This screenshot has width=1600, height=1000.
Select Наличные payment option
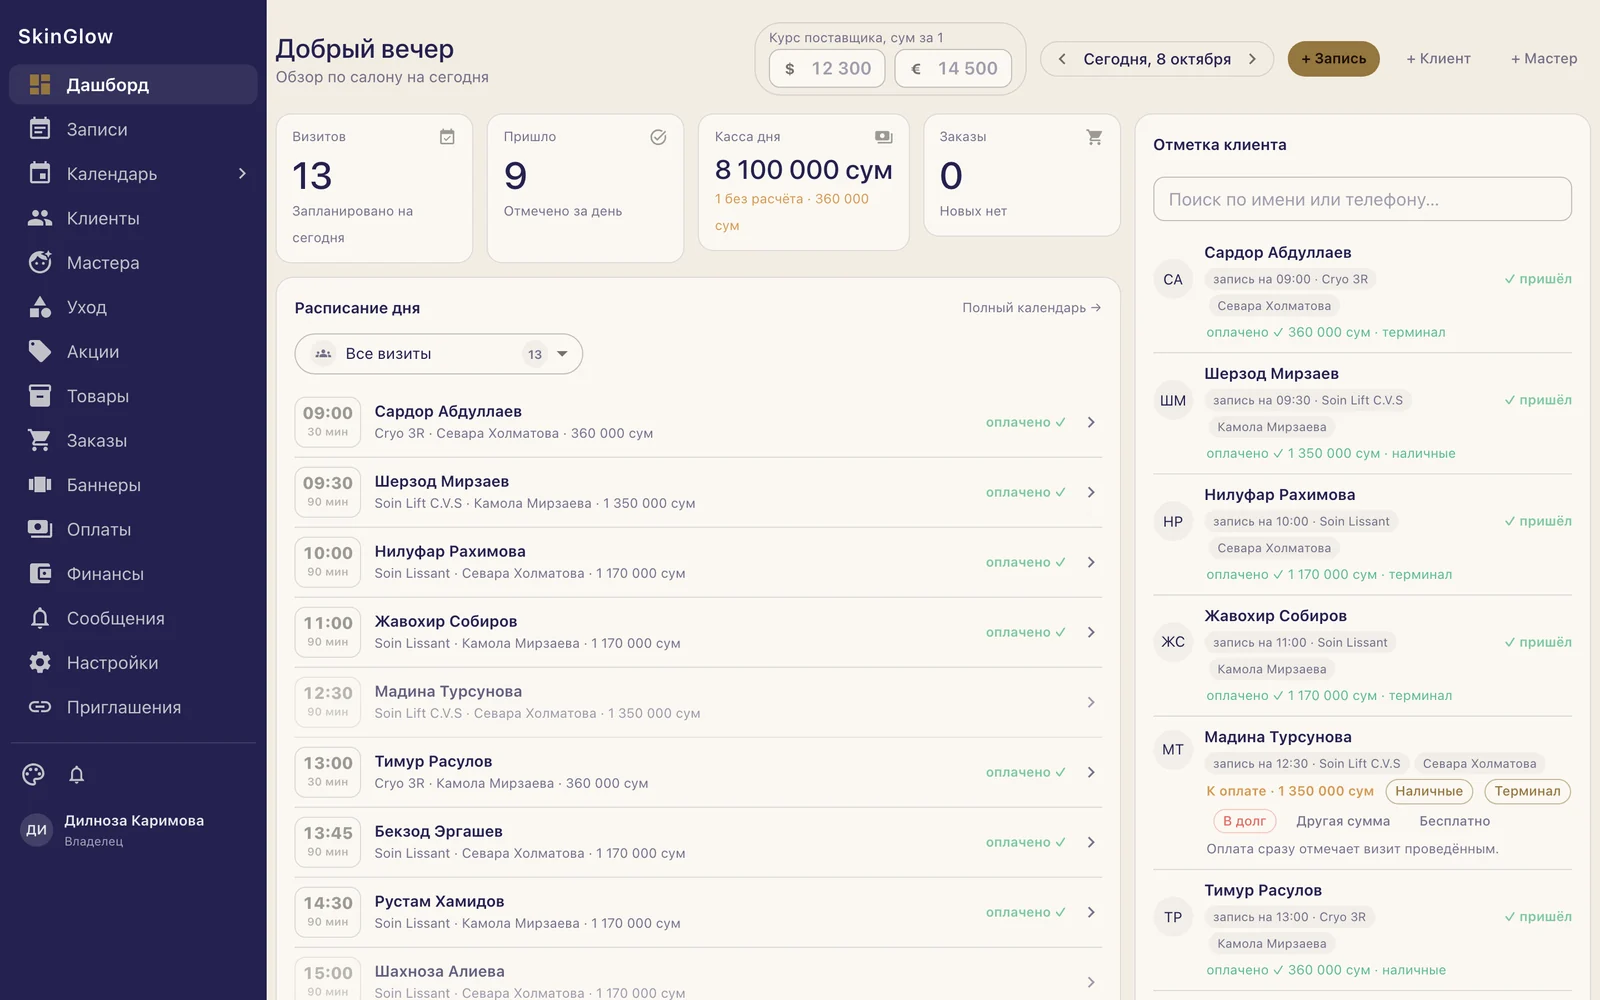coord(1429,791)
